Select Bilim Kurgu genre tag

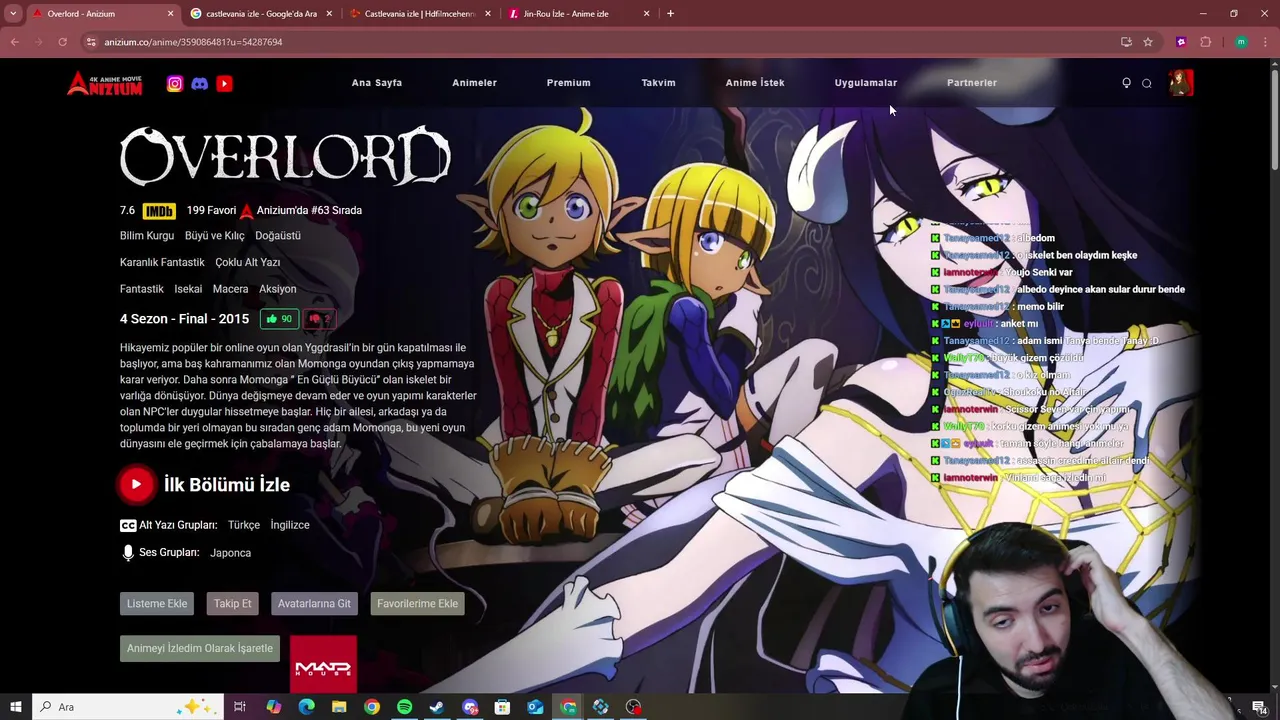147,236
